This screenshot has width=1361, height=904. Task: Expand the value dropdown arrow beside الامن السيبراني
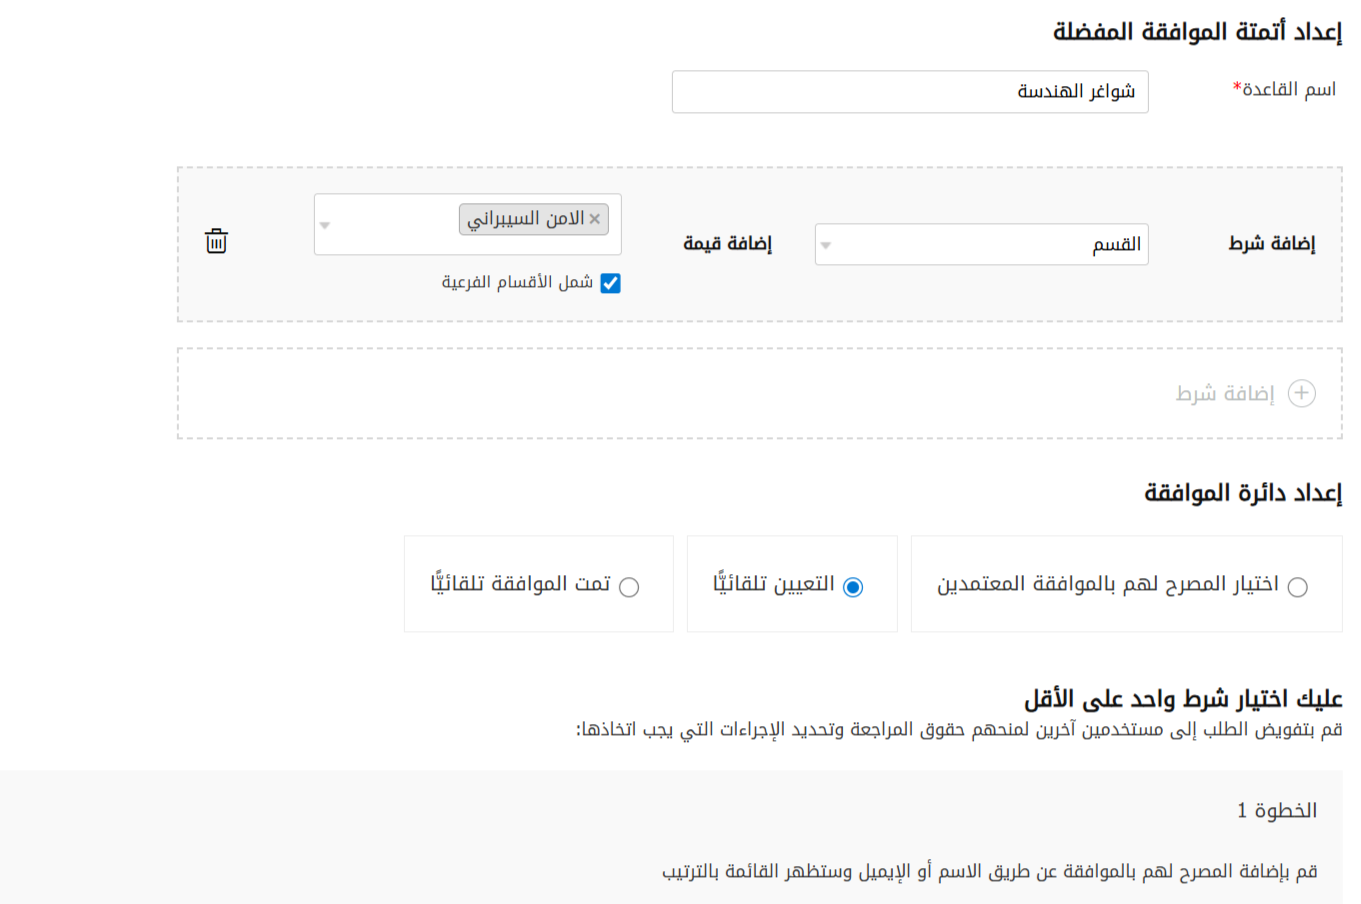[x=325, y=225]
